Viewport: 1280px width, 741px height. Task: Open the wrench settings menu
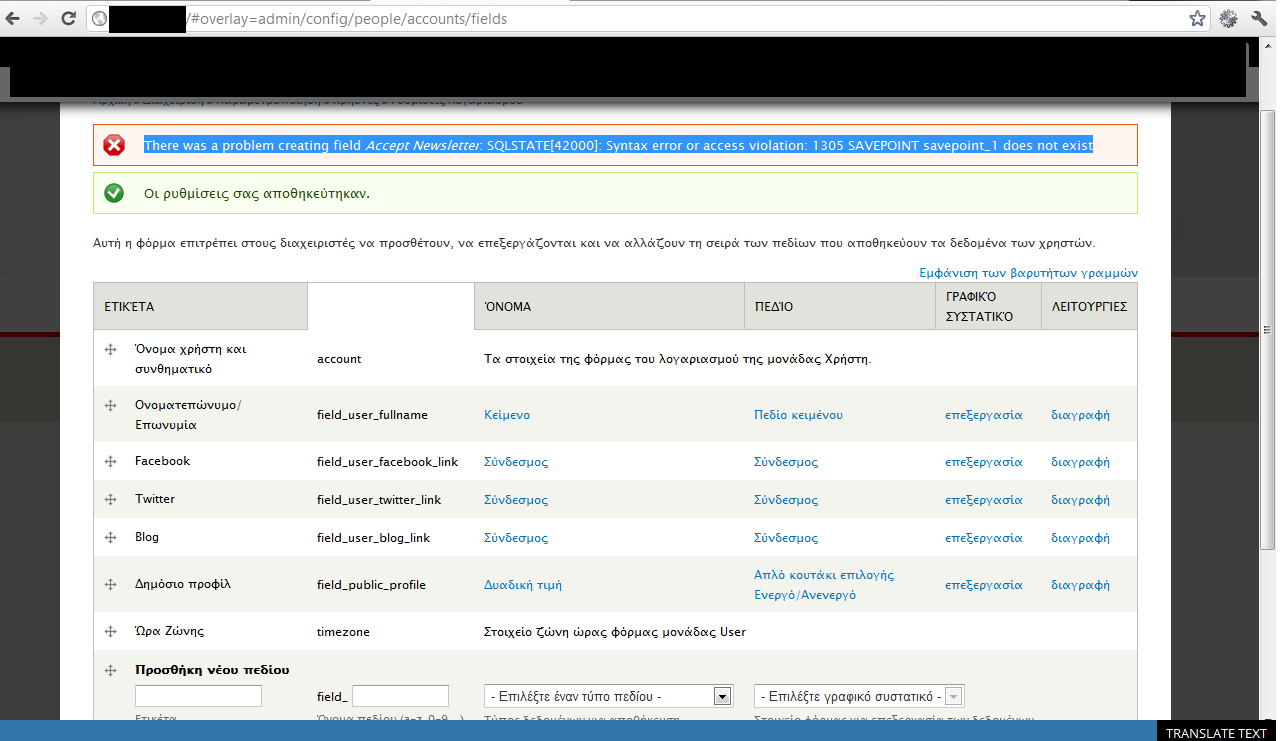[x=1259, y=18]
